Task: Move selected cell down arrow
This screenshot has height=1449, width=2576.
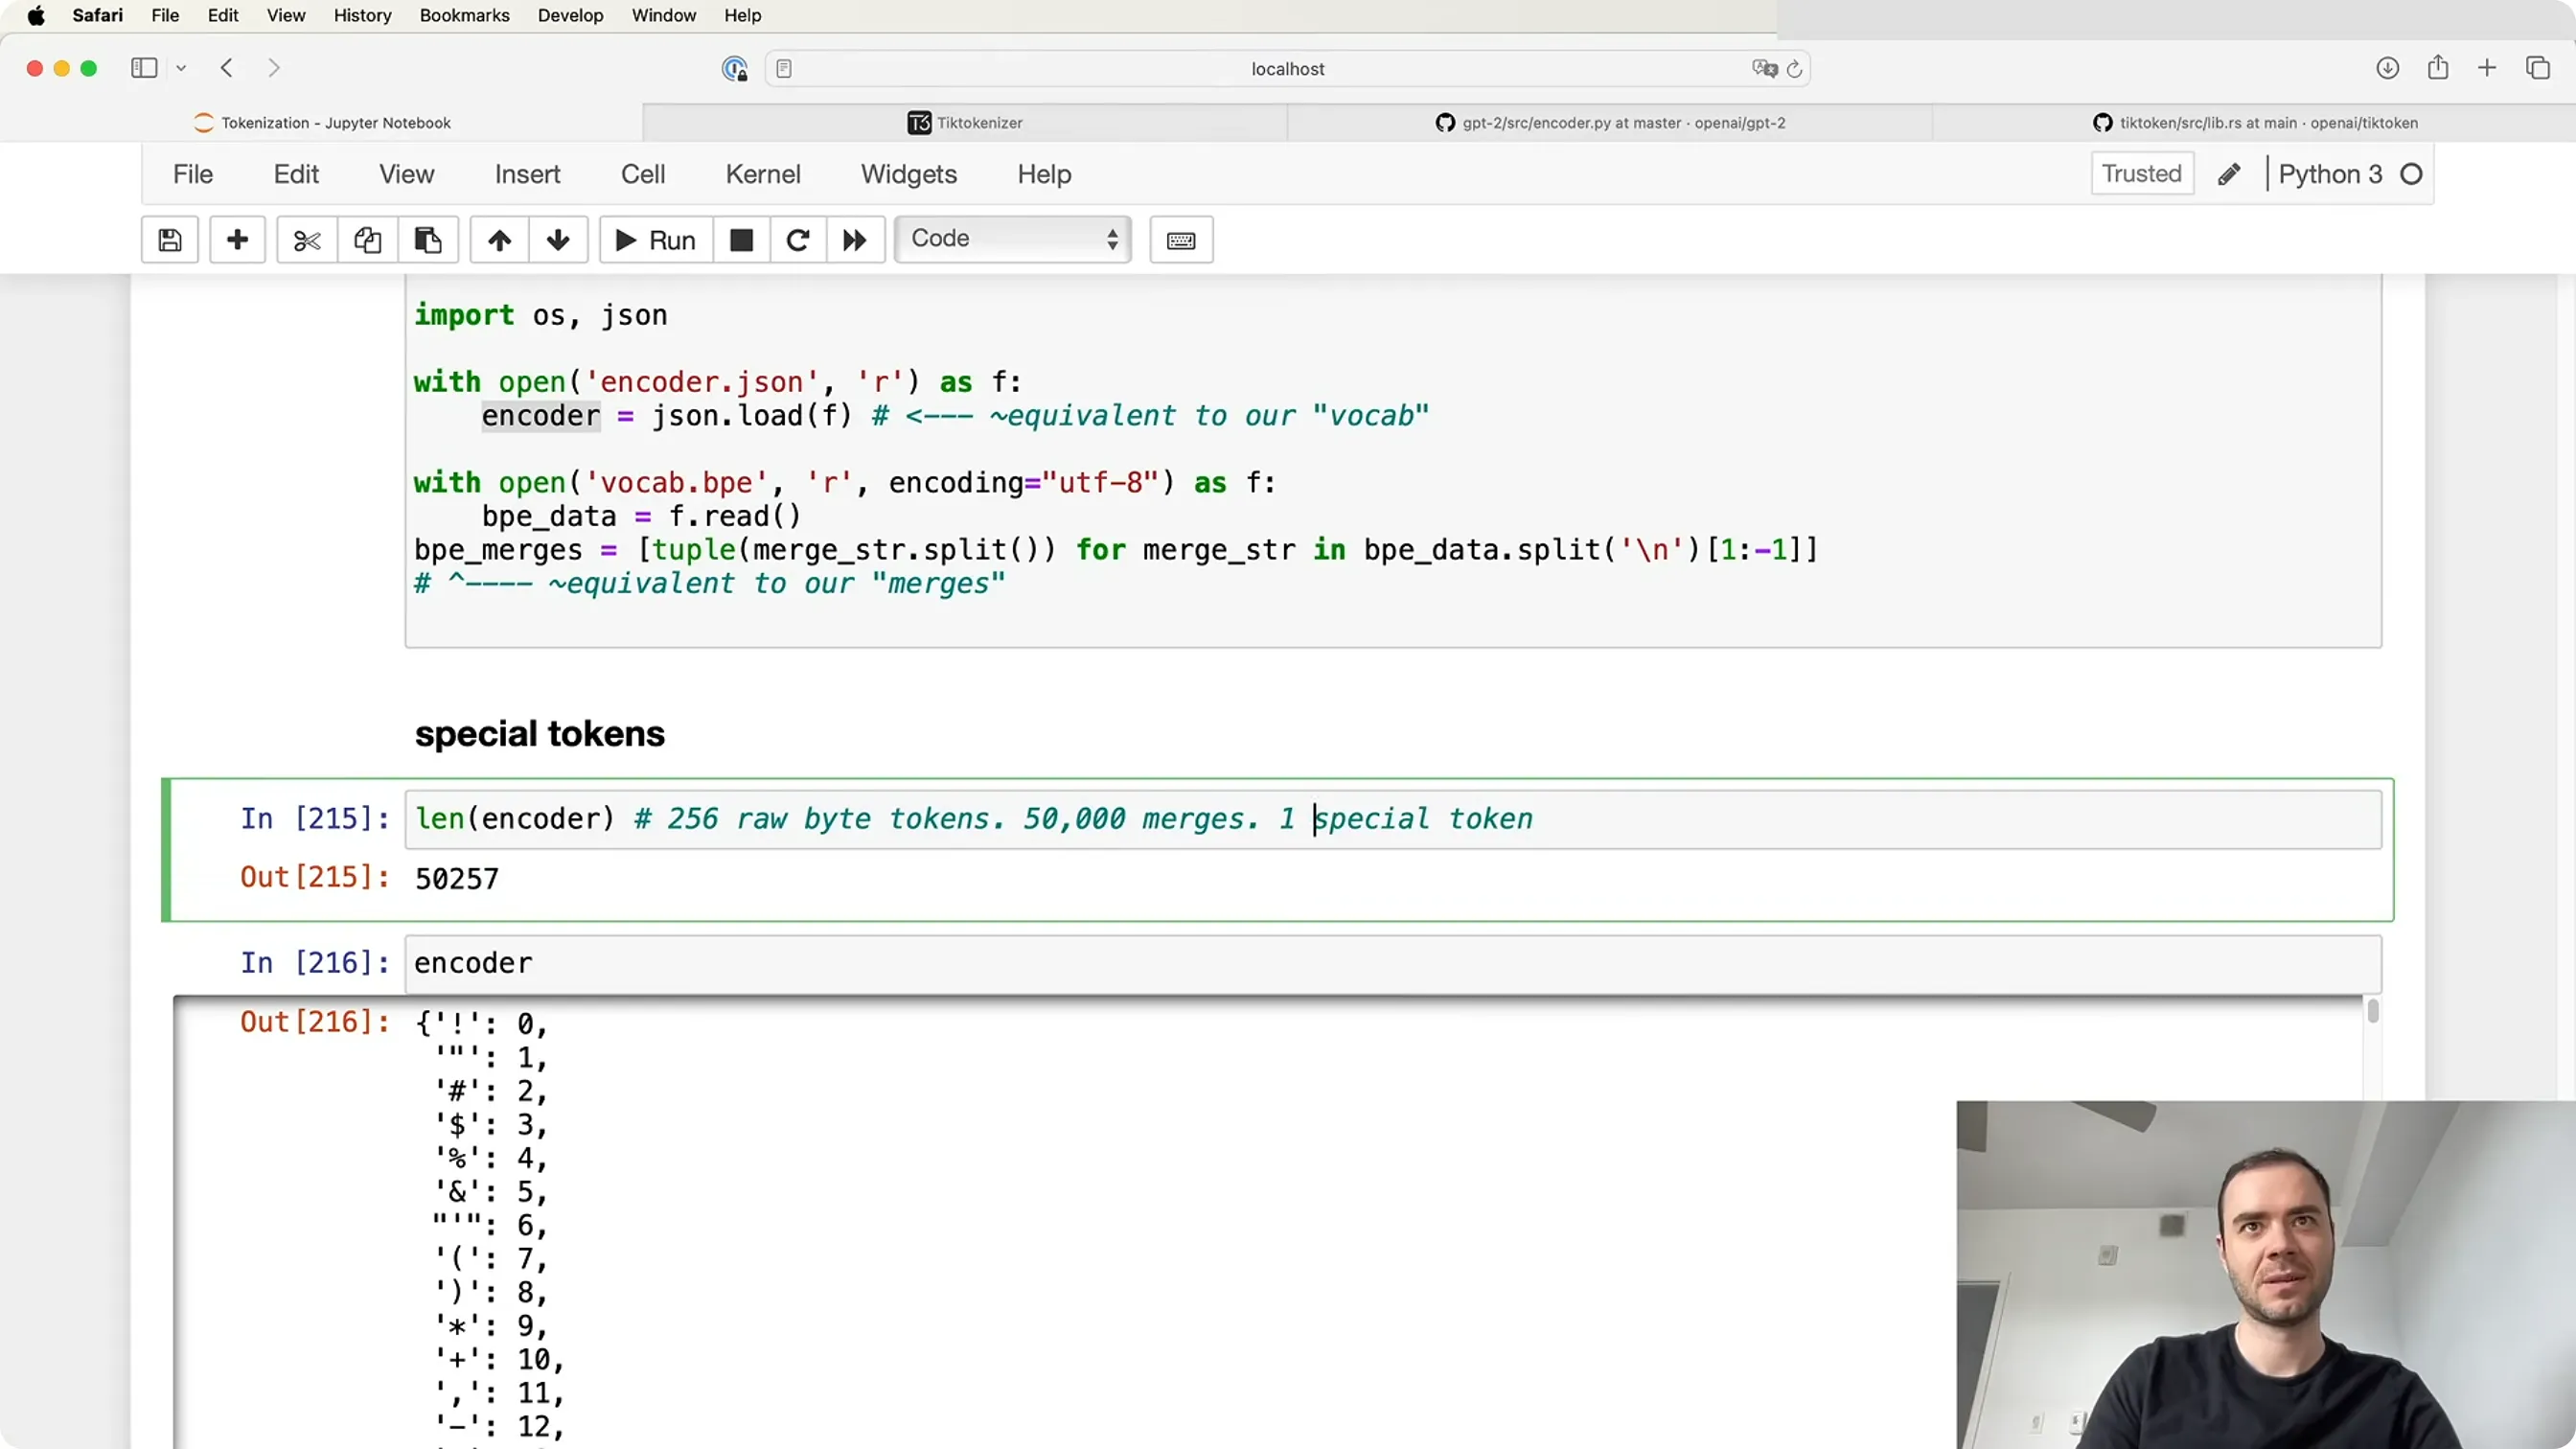Action: point(558,240)
